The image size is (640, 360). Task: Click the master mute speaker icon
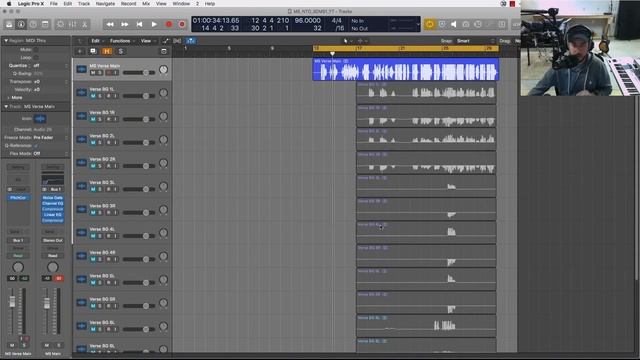coord(453,24)
